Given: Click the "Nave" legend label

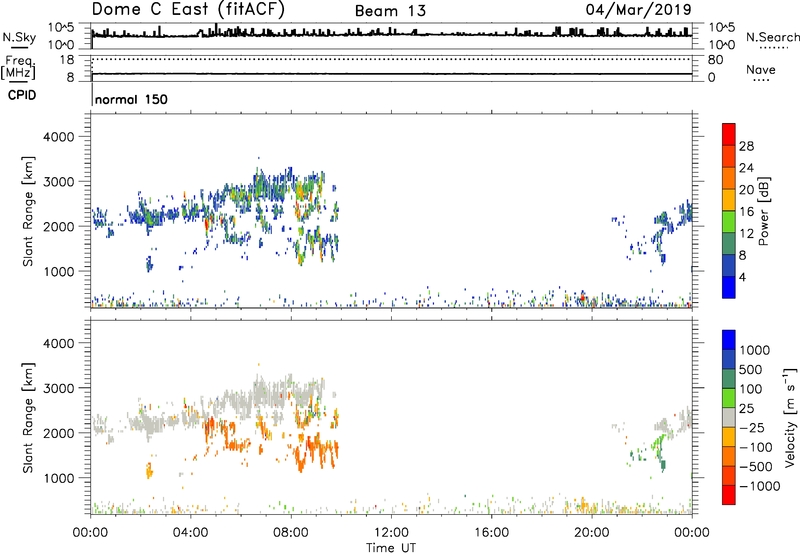Looking at the screenshot, I should pos(761,69).
